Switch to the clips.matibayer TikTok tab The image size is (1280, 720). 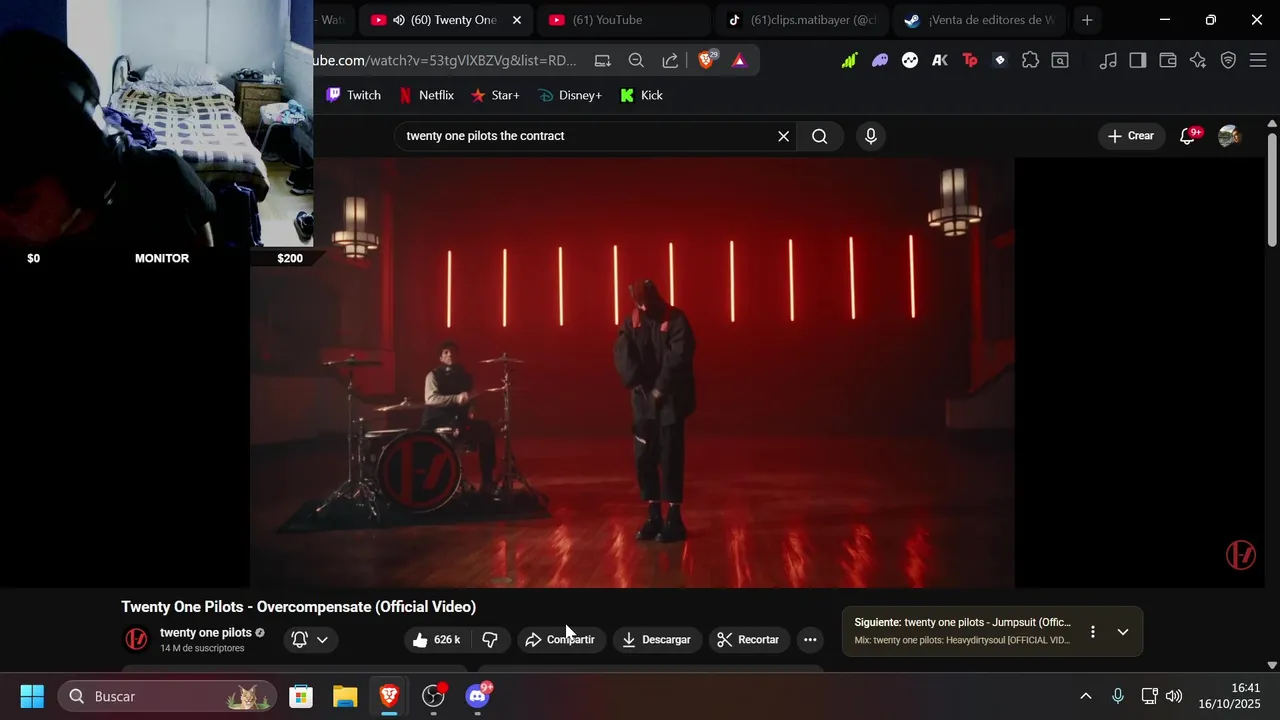[801, 20]
